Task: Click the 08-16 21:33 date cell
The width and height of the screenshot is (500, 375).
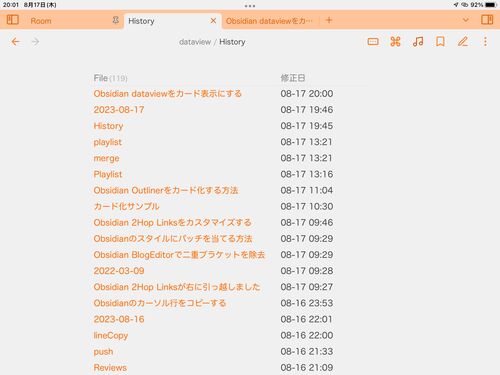Action: click(307, 352)
